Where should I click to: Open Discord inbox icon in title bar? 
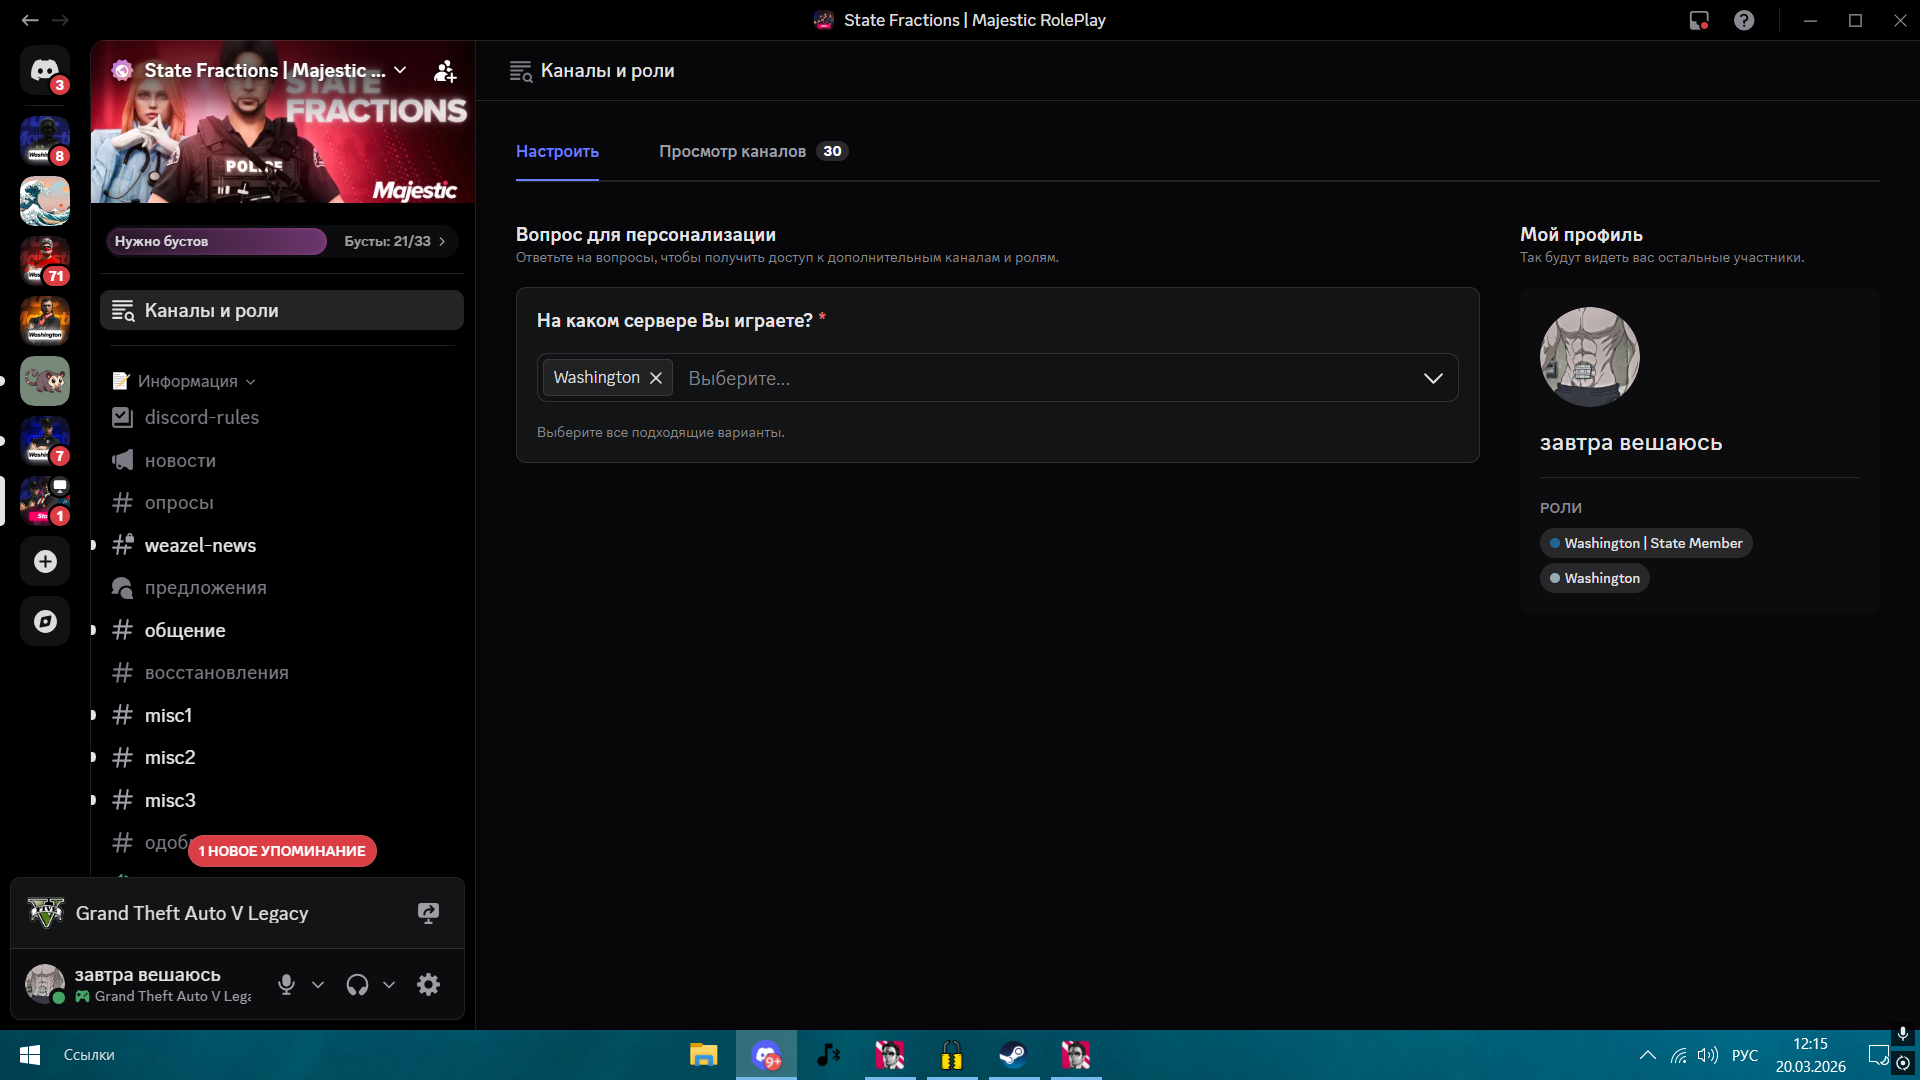[1698, 20]
